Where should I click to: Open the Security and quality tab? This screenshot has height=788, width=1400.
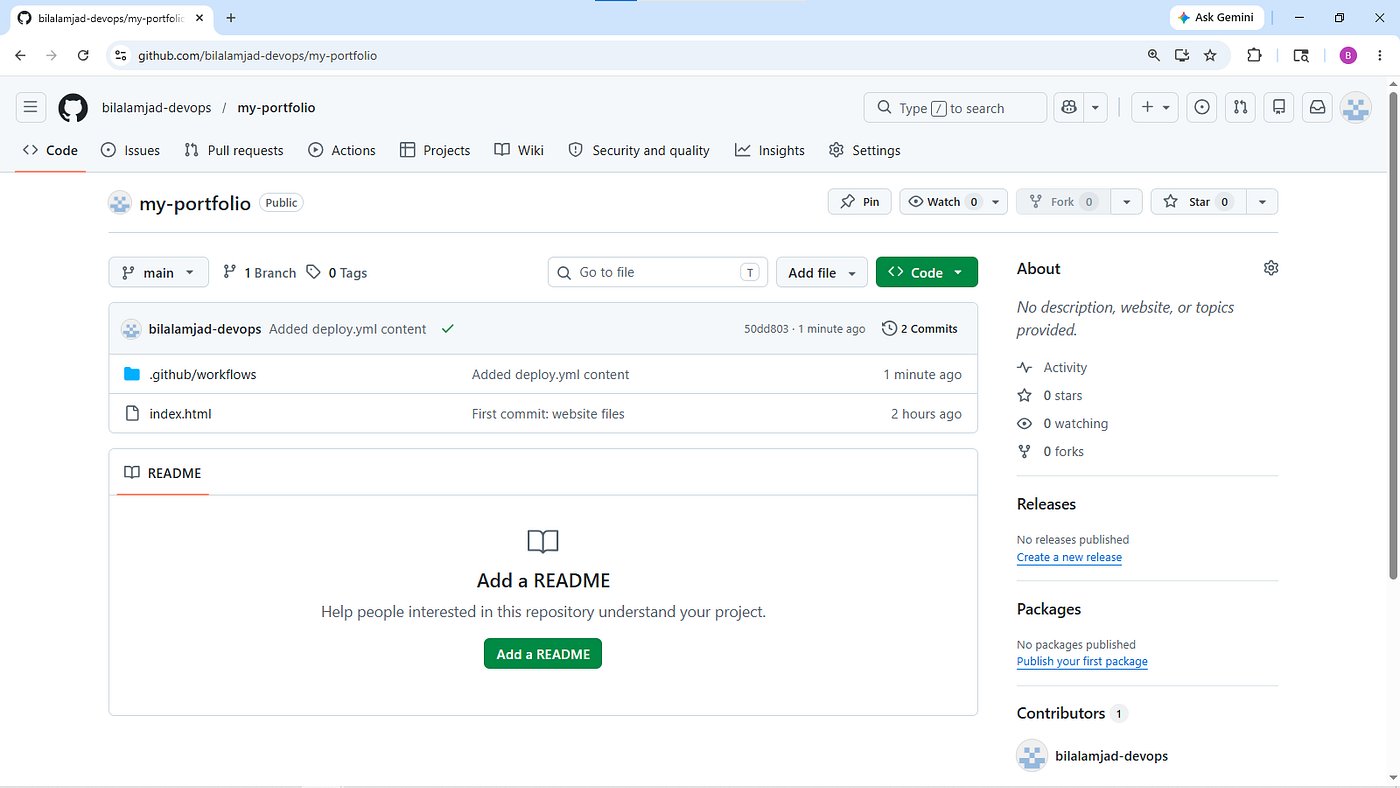coord(639,150)
